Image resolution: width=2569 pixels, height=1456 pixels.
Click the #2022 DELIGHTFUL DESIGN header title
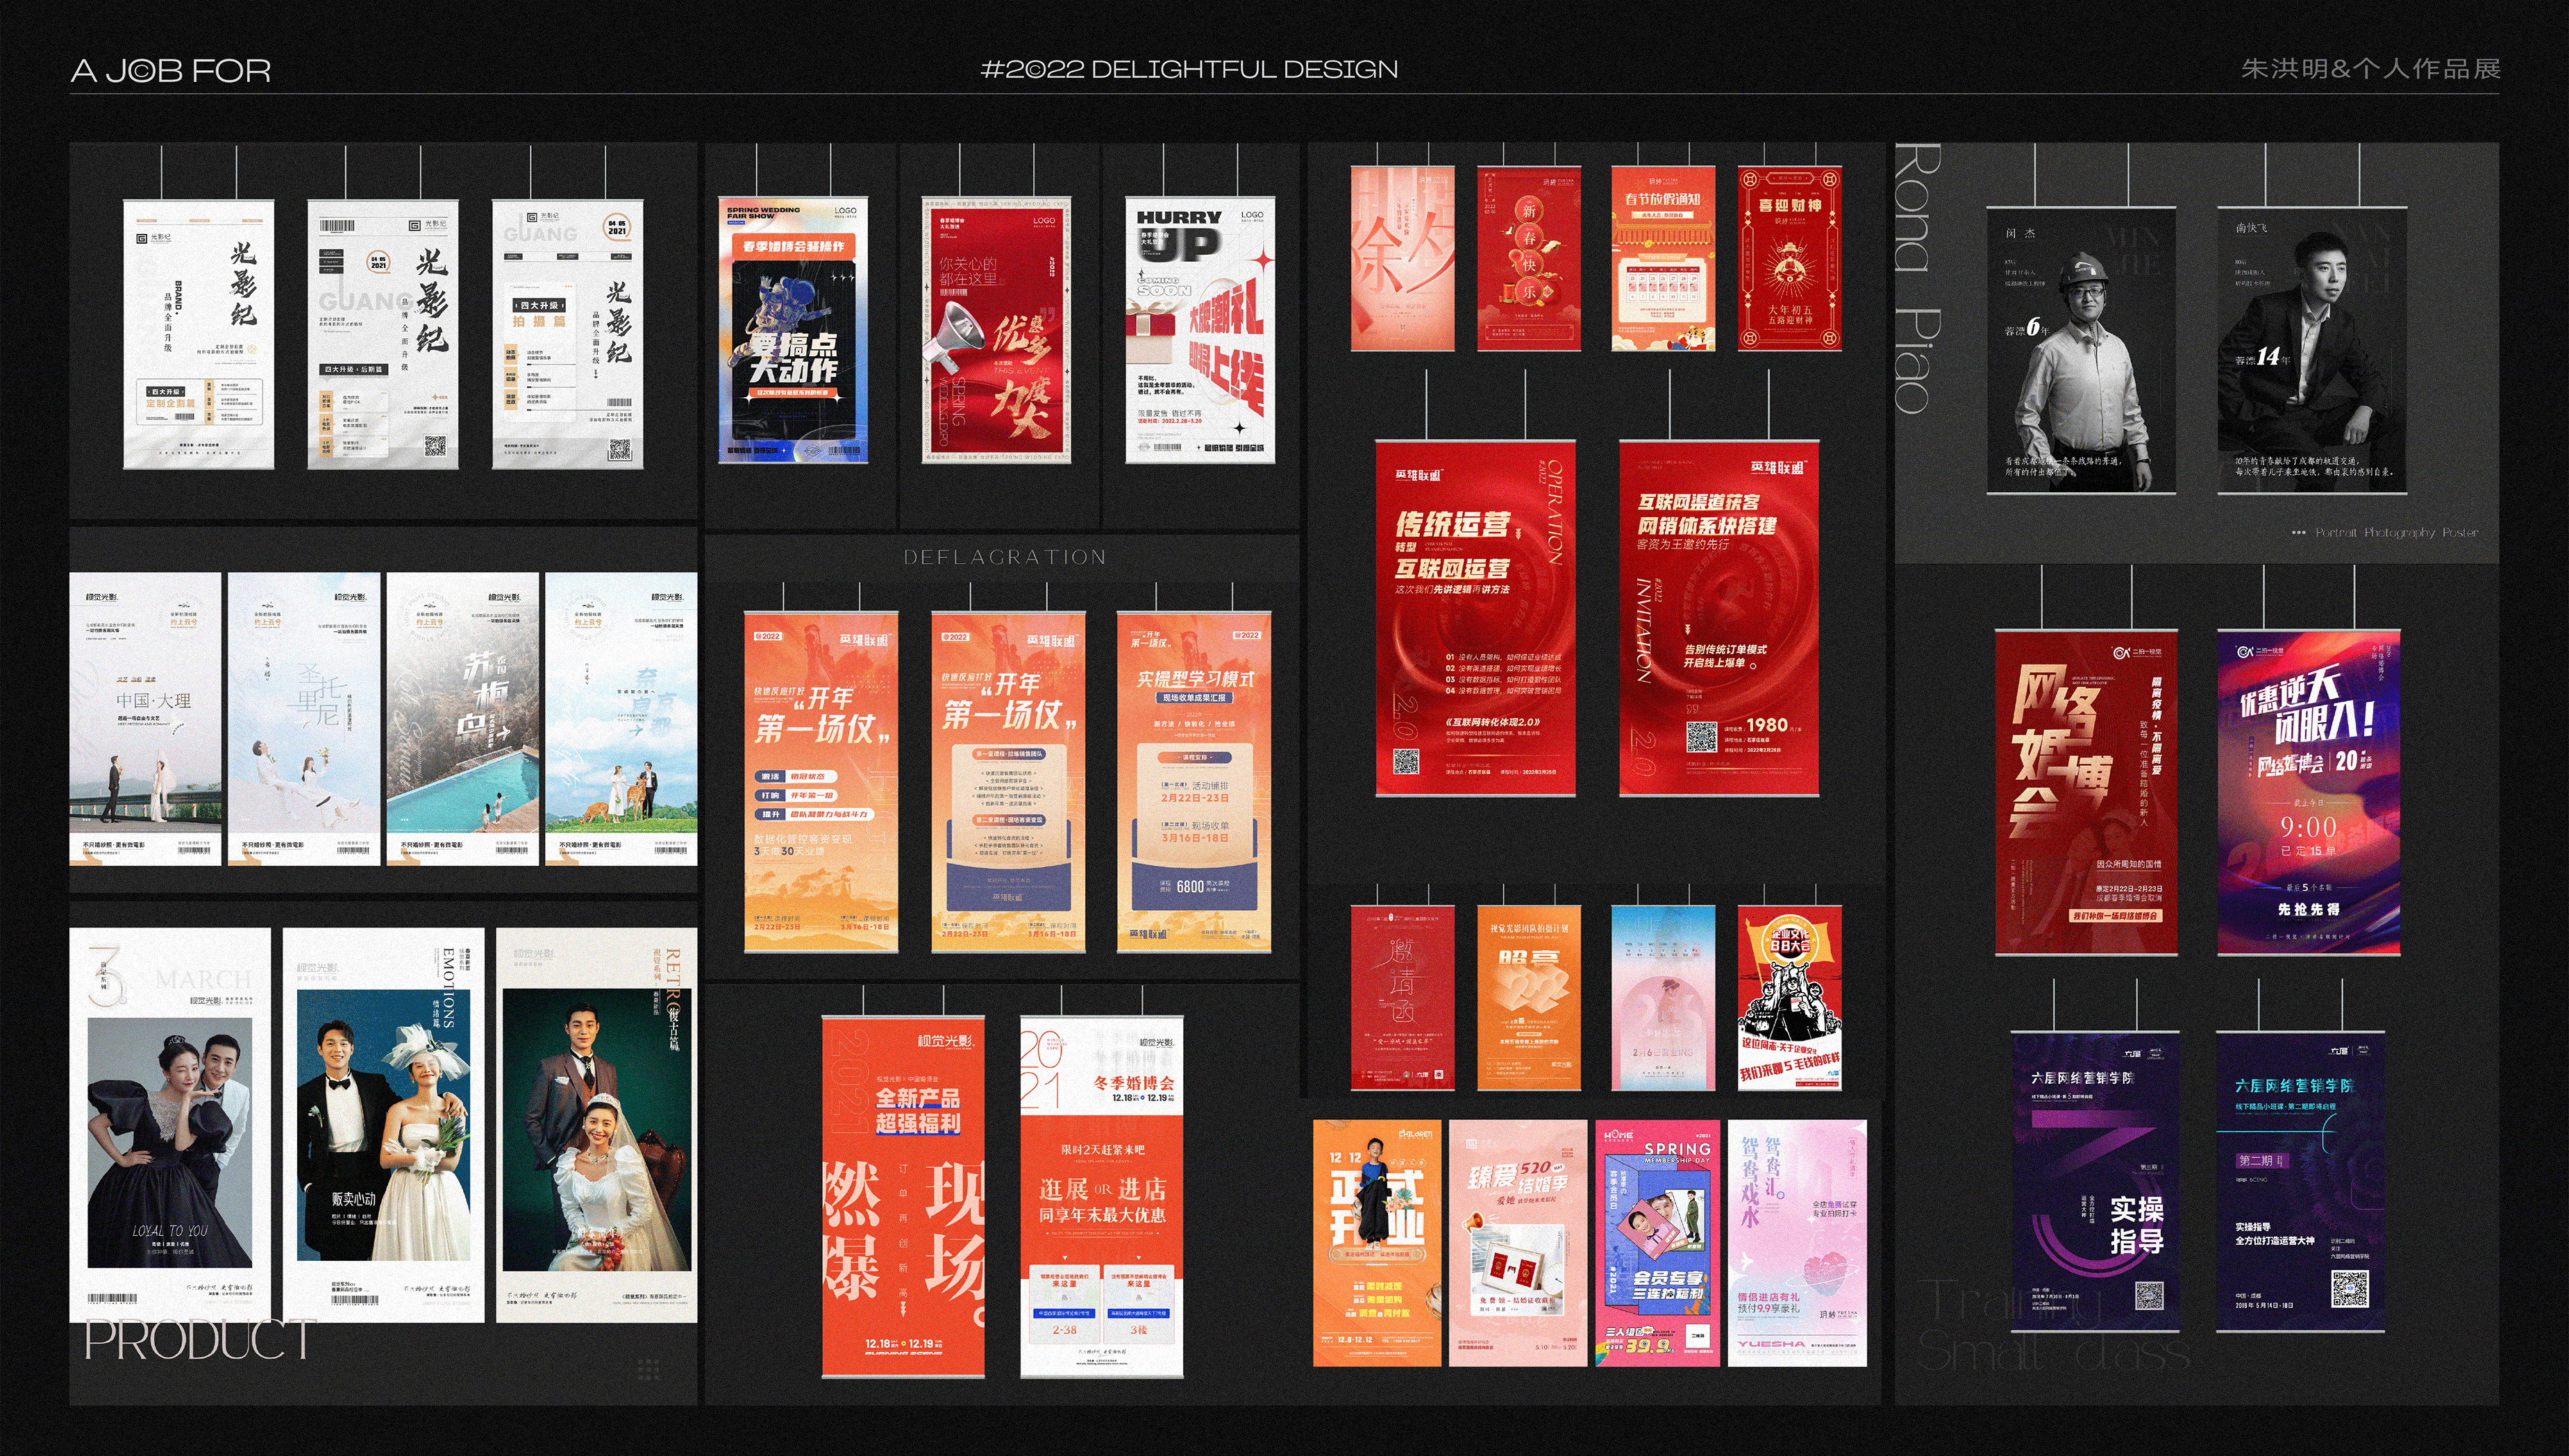coord(1188,69)
